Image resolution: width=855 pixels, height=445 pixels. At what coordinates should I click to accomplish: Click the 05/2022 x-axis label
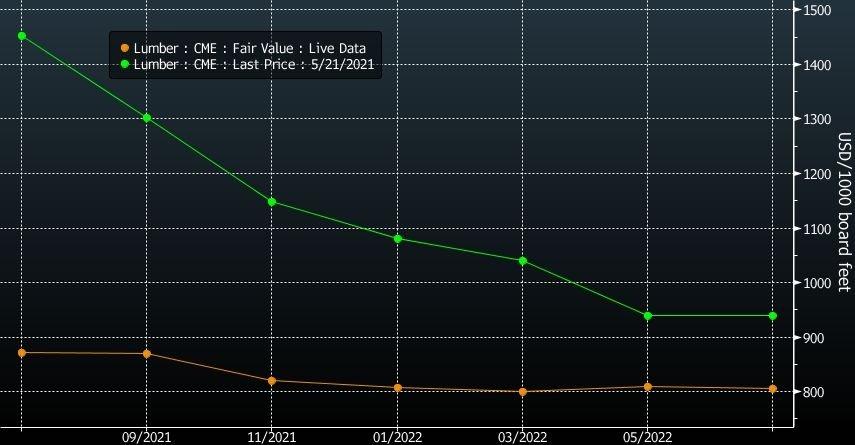coord(648,437)
